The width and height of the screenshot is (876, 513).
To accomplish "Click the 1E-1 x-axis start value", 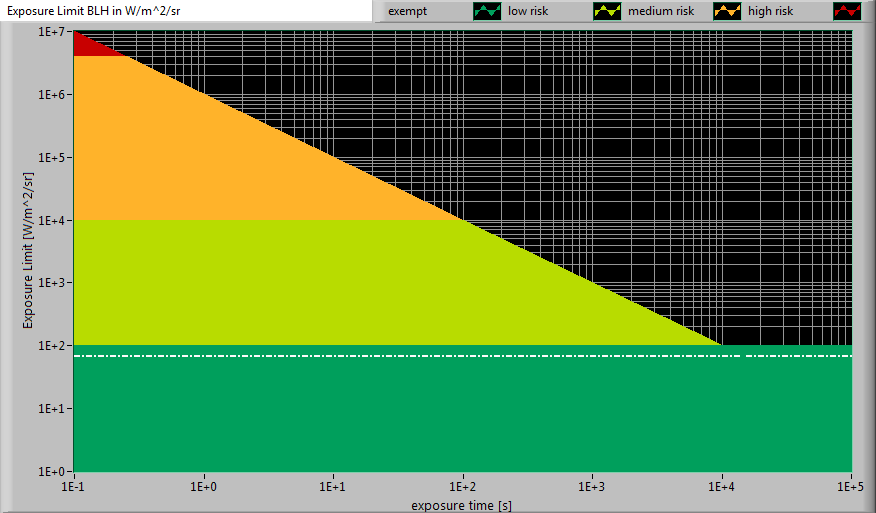I will coord(73,486).
